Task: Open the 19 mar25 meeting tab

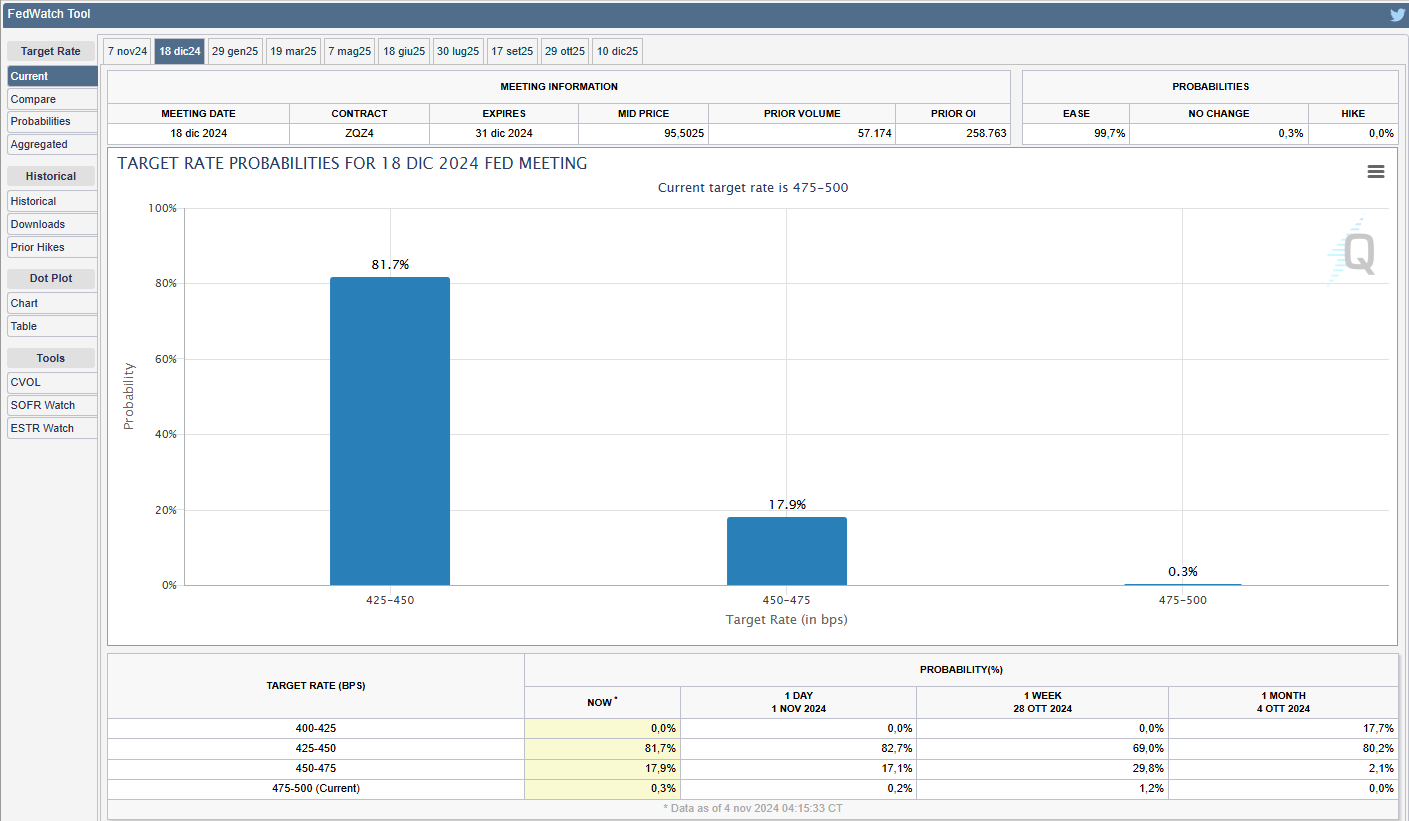Action: click(293, 51)
